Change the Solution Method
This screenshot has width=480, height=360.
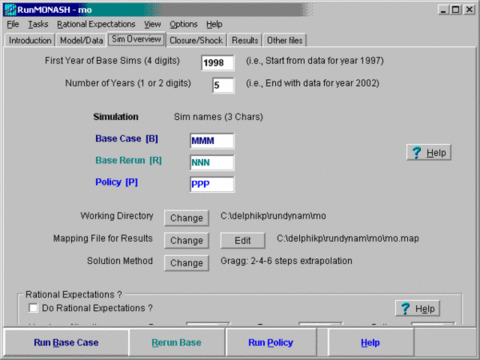pos(186,263)
